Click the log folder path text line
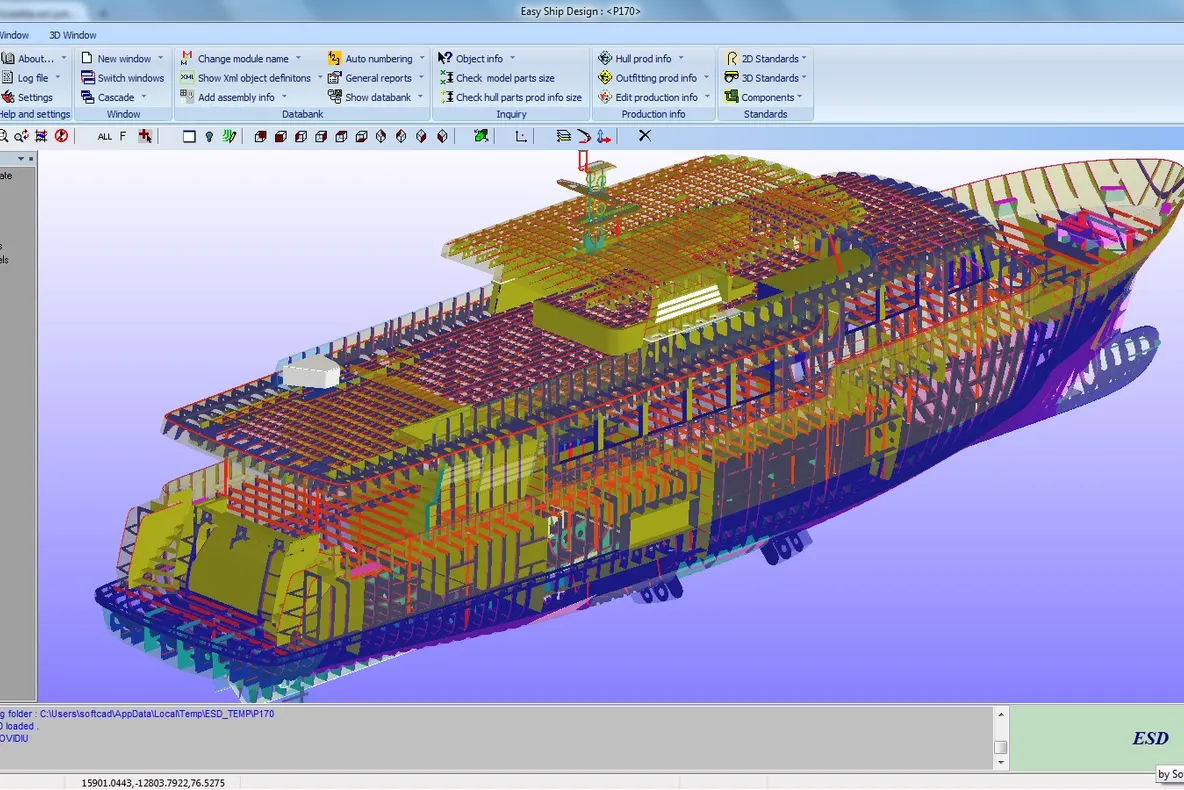The height and width of the screenshot is (790, 1184). pos(137,714)
